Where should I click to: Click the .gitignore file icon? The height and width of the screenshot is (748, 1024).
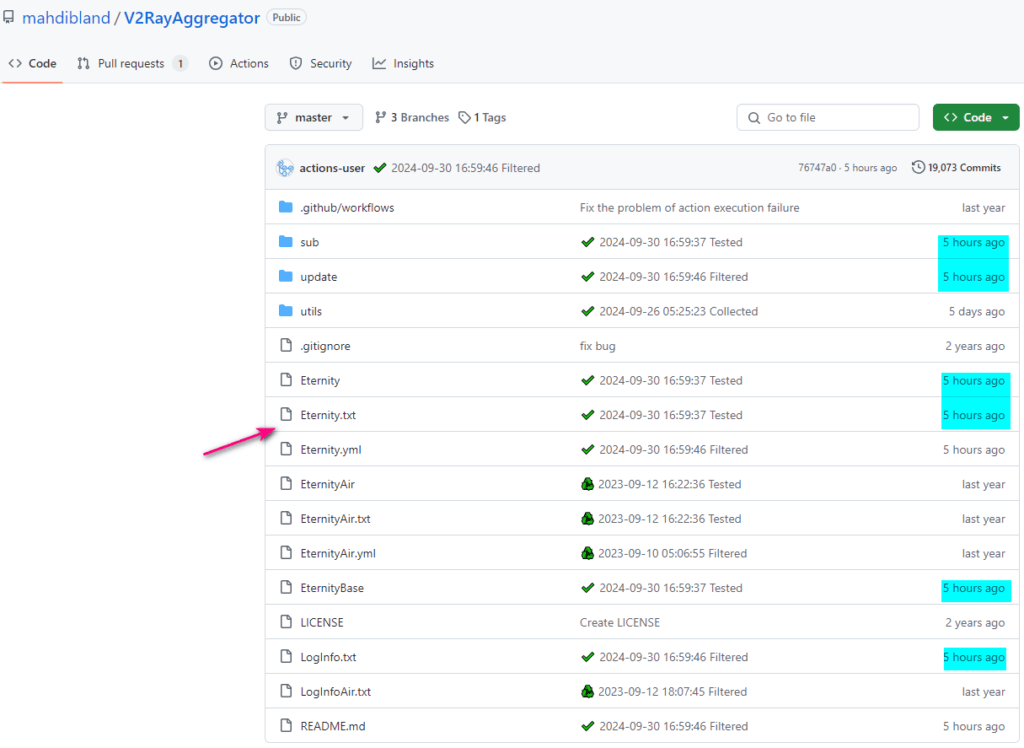285,345
